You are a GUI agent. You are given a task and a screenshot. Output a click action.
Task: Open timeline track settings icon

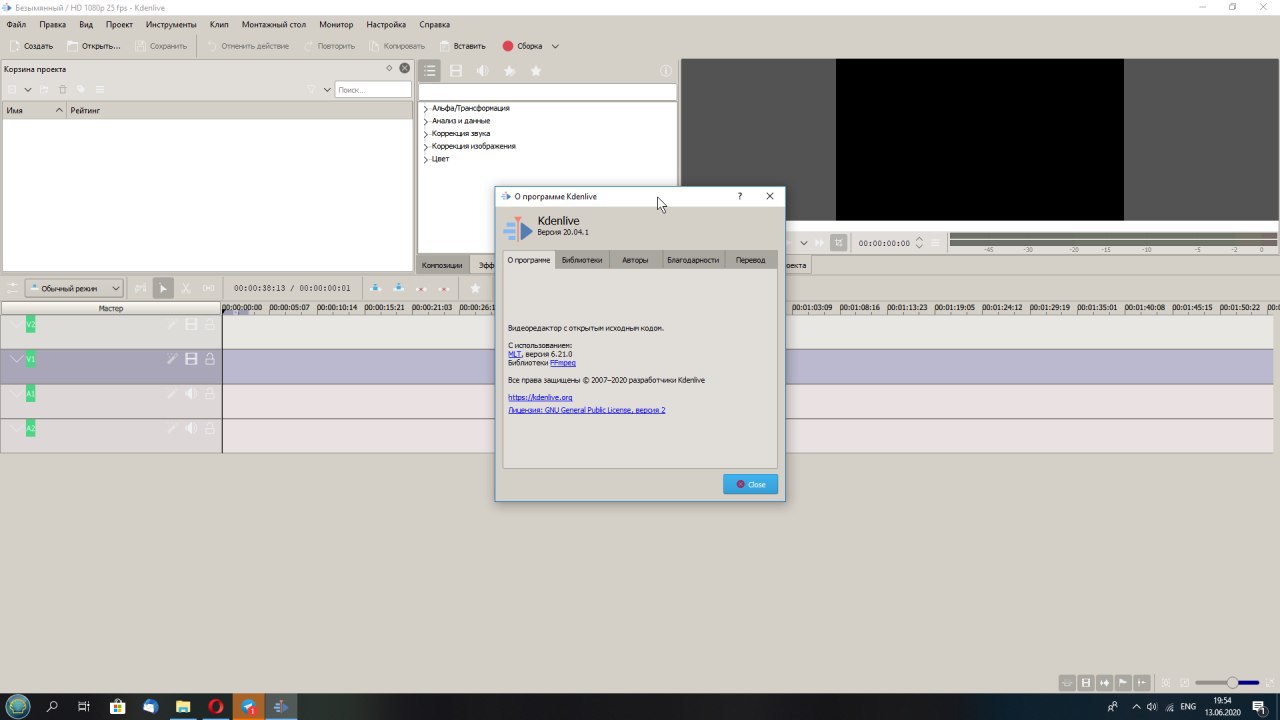[x=12, y=288]
